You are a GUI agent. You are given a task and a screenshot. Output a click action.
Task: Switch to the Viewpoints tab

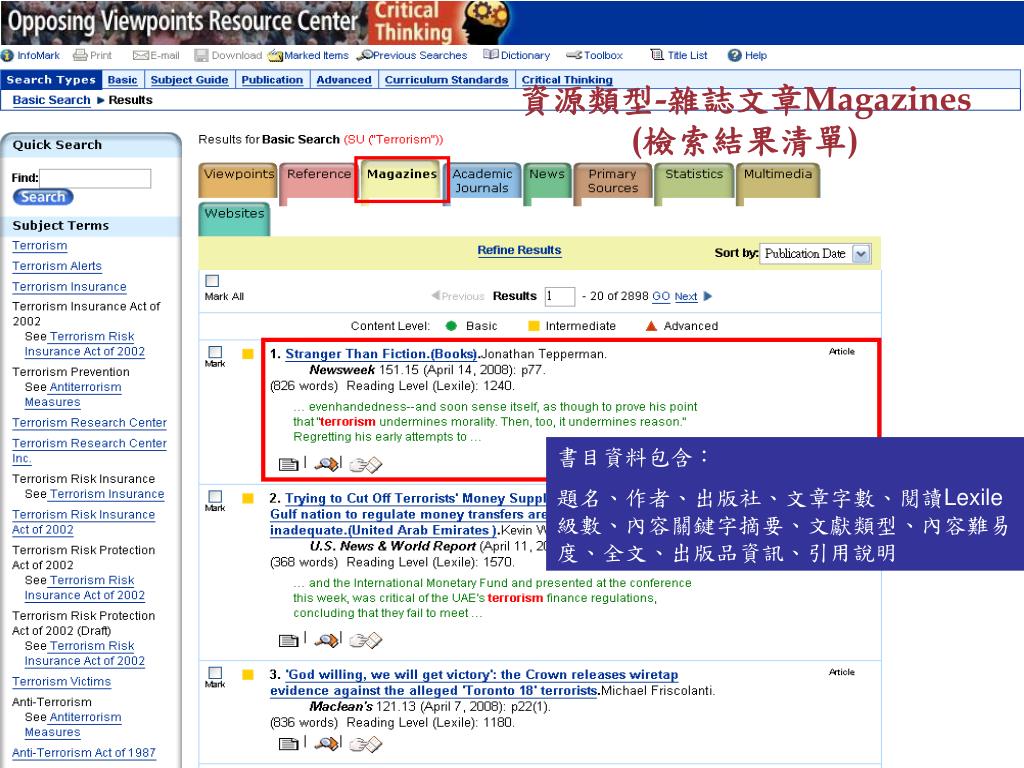click(238, 180)
